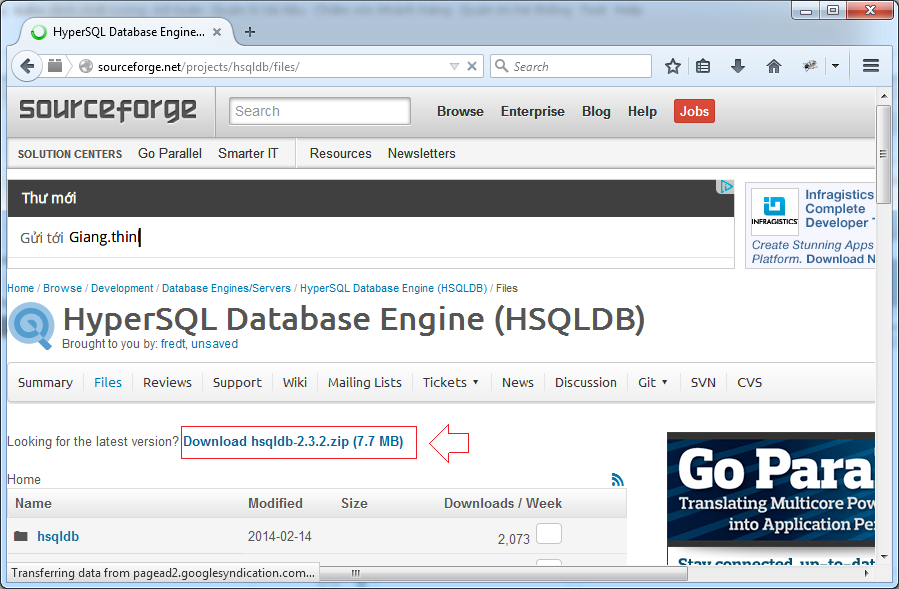This screenshot has width=899, height=589.
Task: Switch to the Reviews tab
Action: click(x=167, y=383)
